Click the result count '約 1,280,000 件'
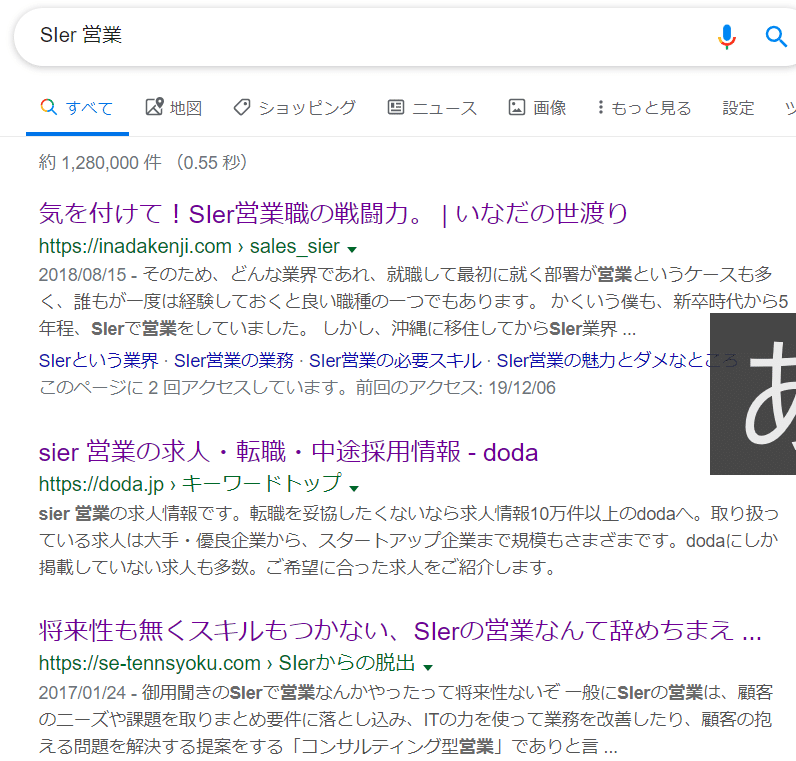Image resolution: width=796 pixels, height=761 pixels. pyautogui.click(x=100, y=162)
